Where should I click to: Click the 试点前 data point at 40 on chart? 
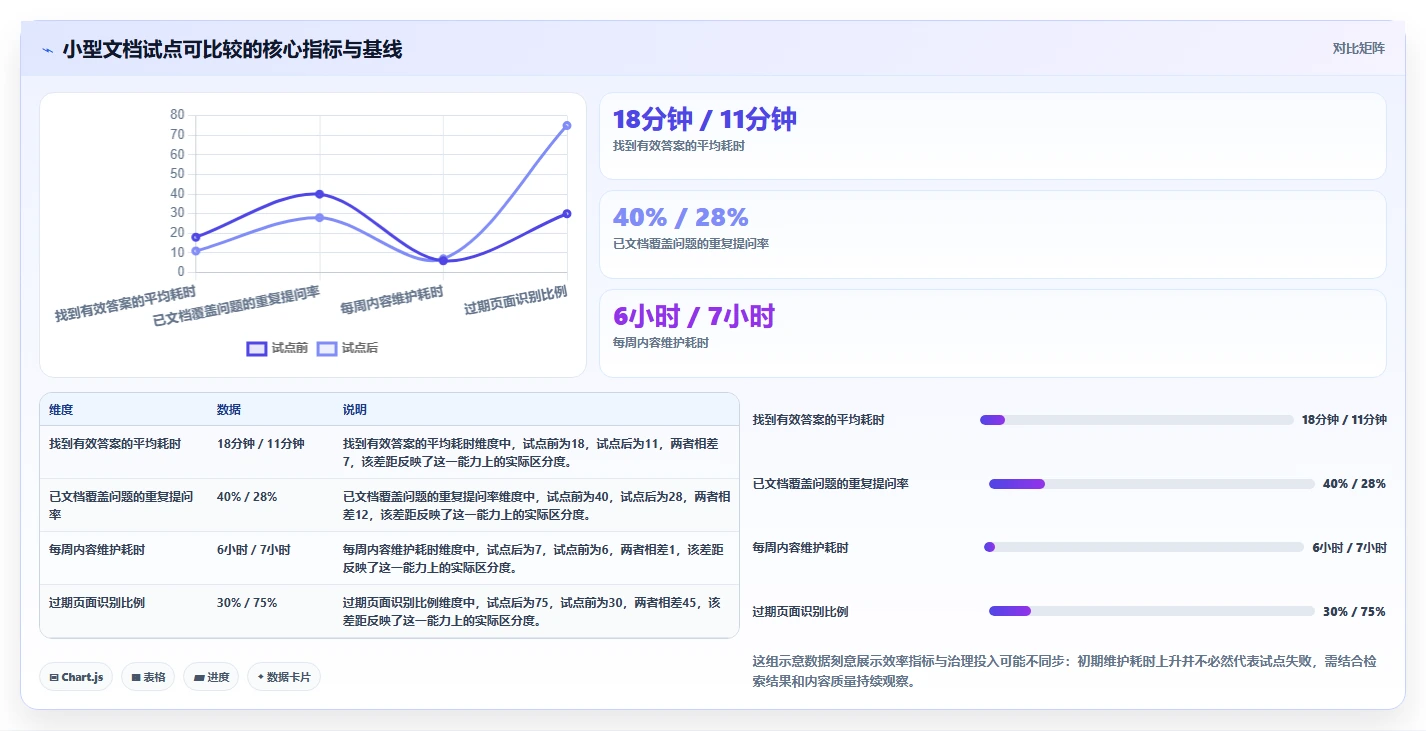[x=320, y=194]
